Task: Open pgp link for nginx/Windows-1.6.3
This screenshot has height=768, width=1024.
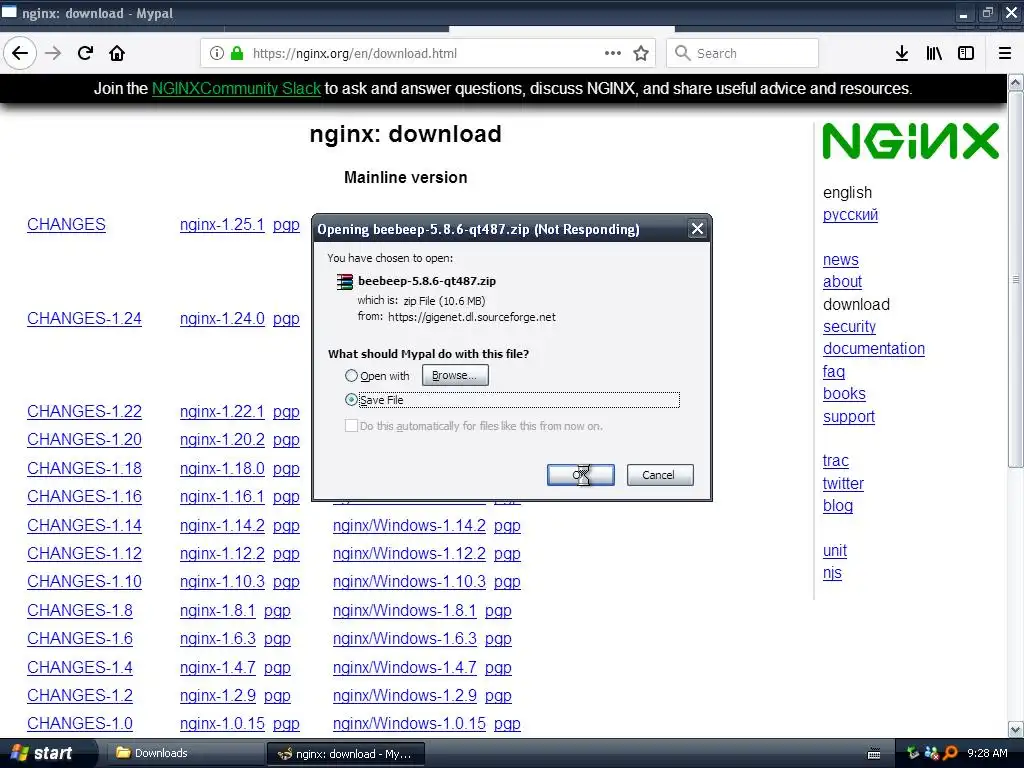Action: pyautogui.click(x=498, y=639)
